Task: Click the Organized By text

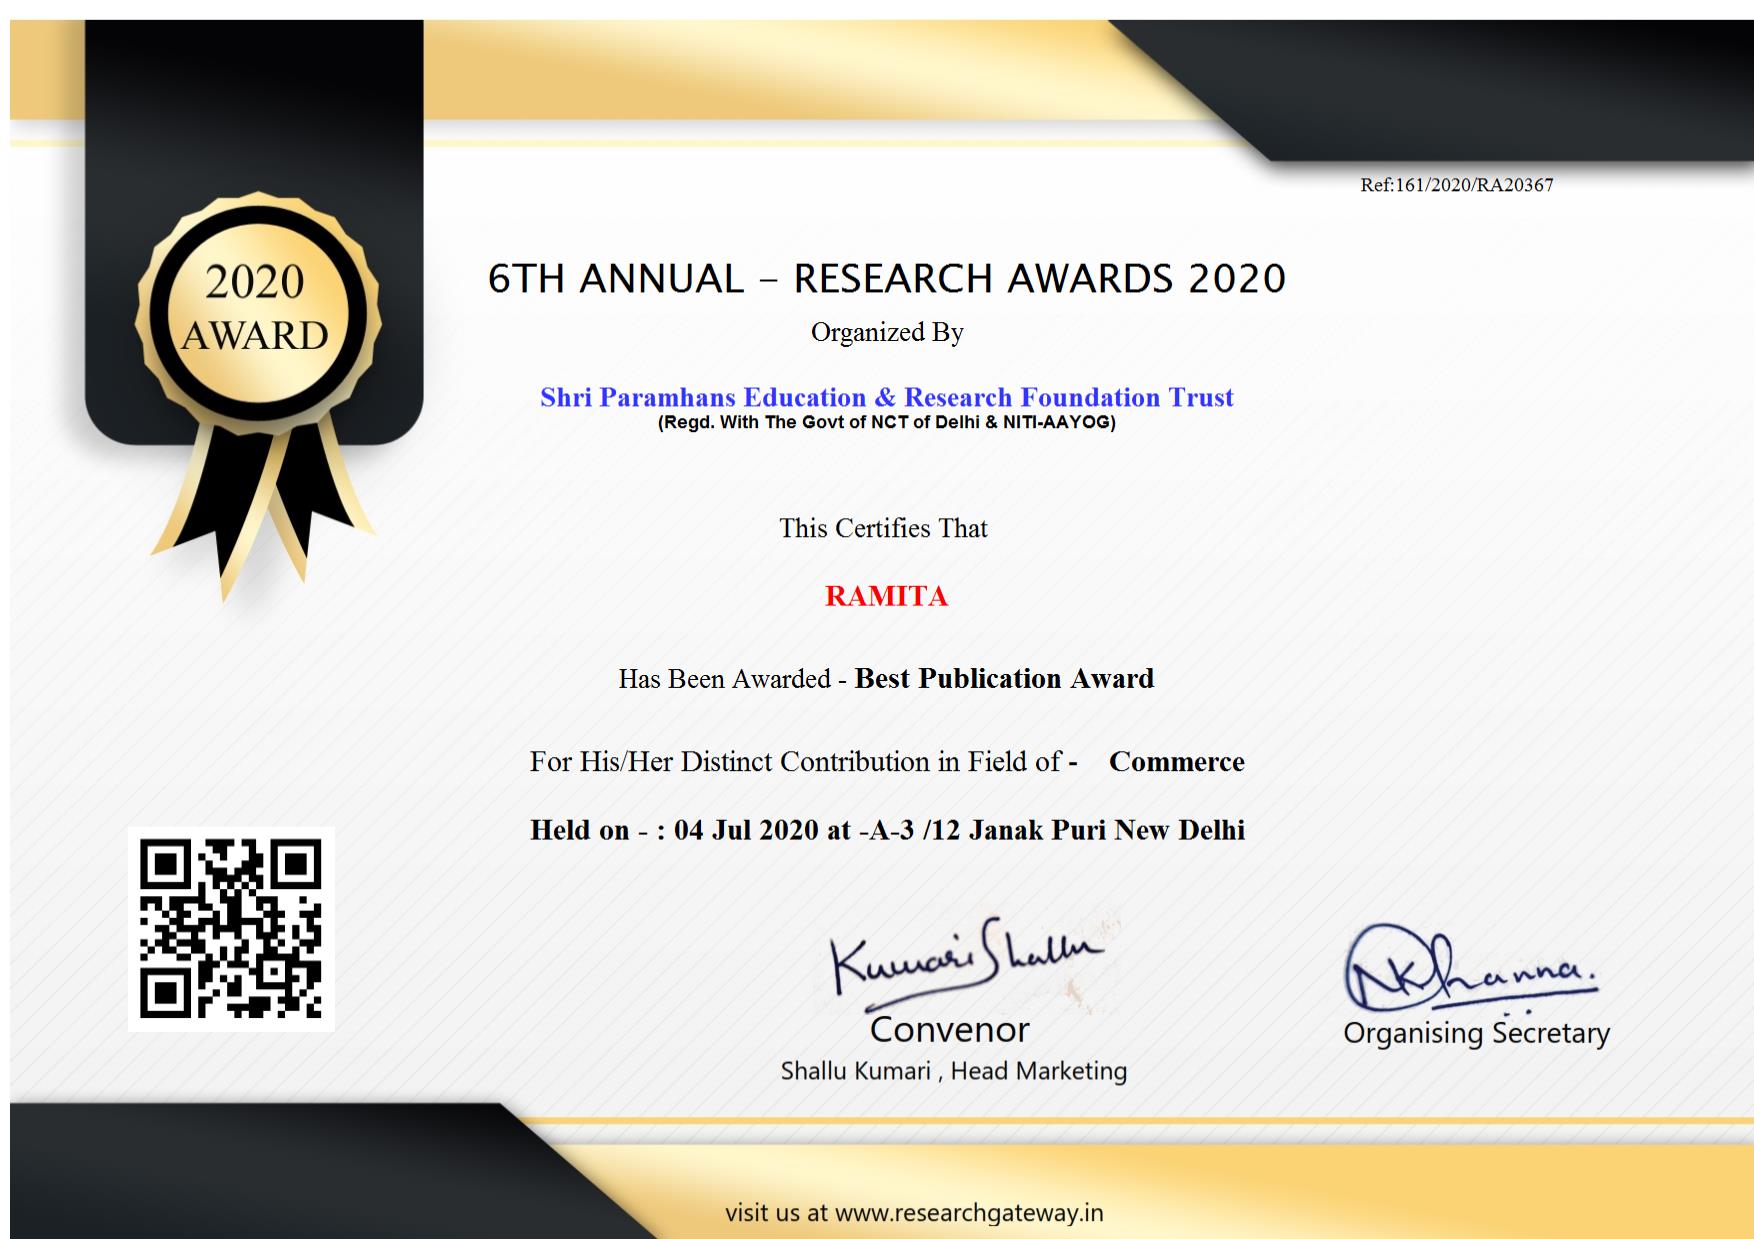Action: [x=886, y=332]
